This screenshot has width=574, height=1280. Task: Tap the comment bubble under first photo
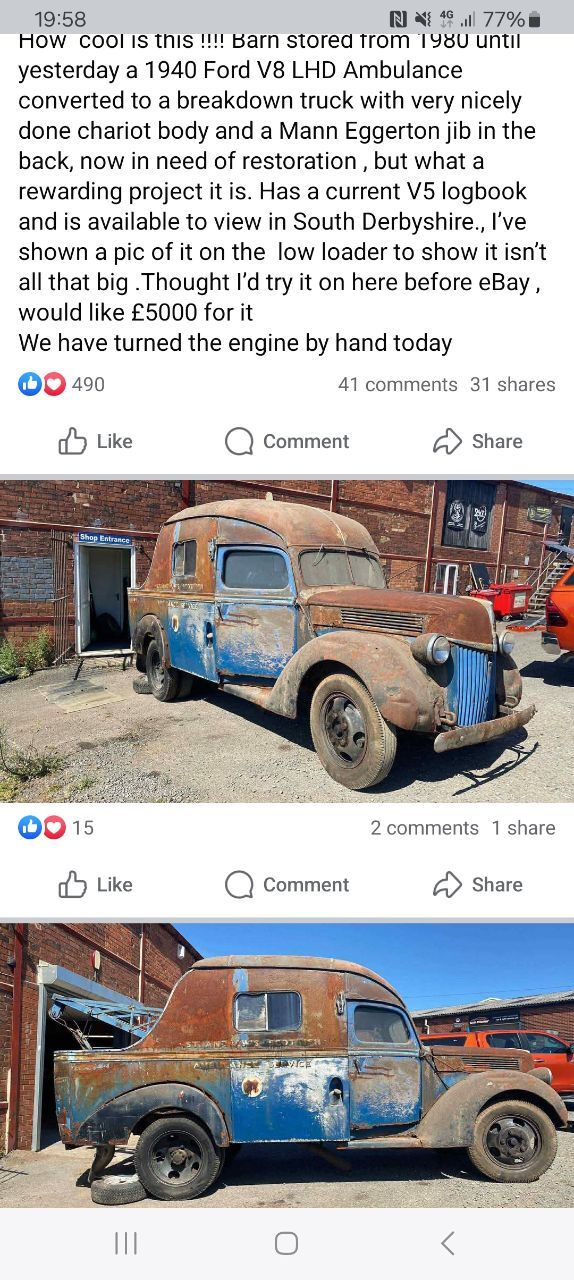(x=239, y=885)
